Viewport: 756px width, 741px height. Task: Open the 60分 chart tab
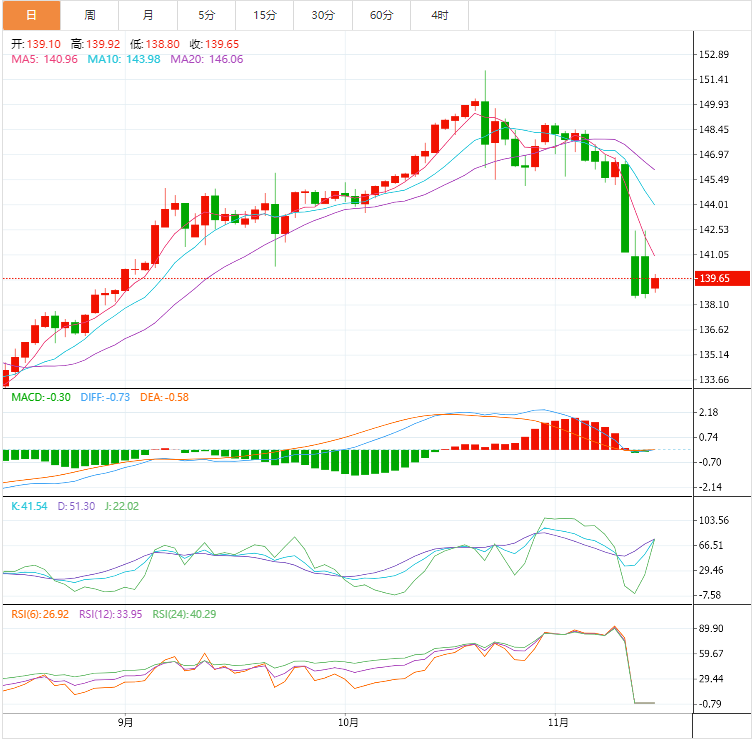pyautogui.click(x=381, y=15)
